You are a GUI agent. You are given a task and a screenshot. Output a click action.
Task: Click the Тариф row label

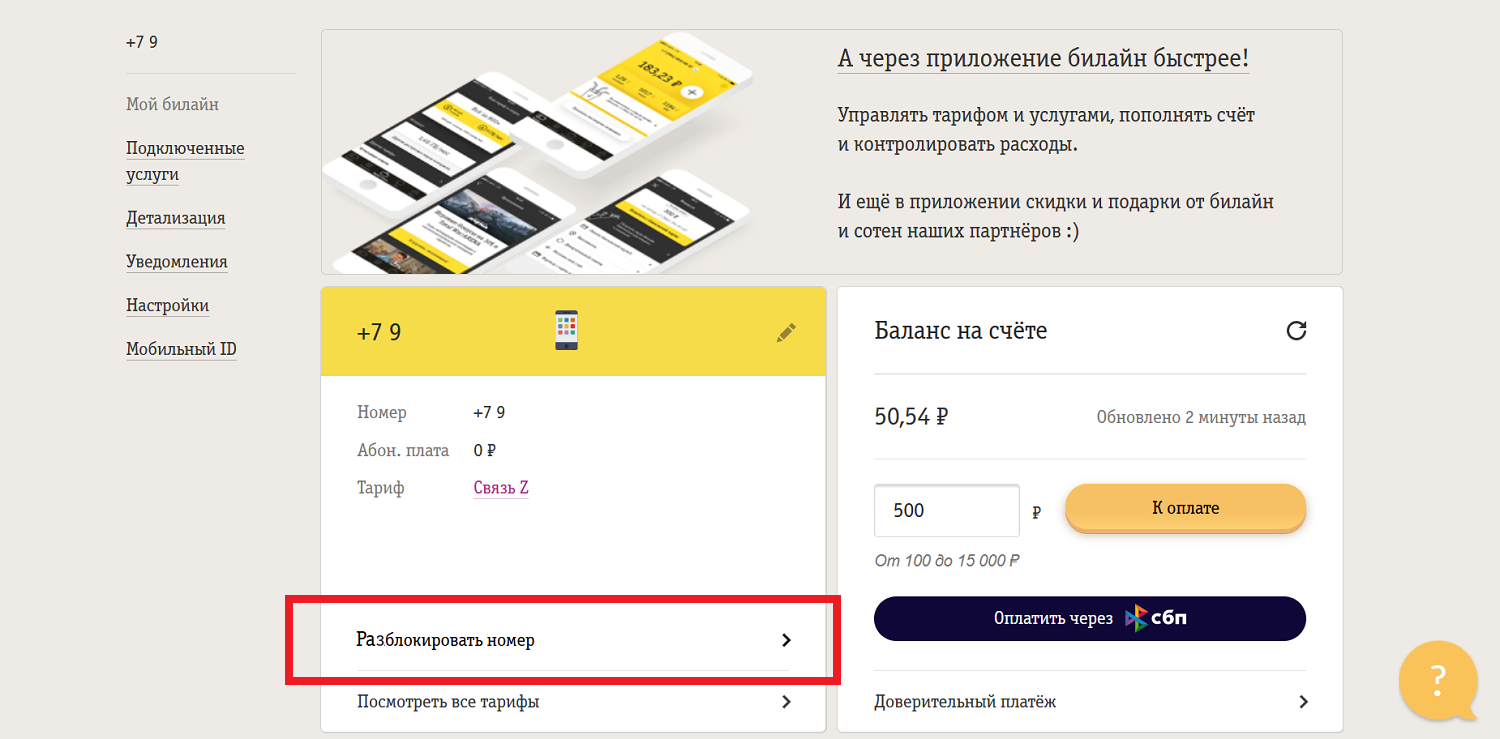tap(381, 488)
